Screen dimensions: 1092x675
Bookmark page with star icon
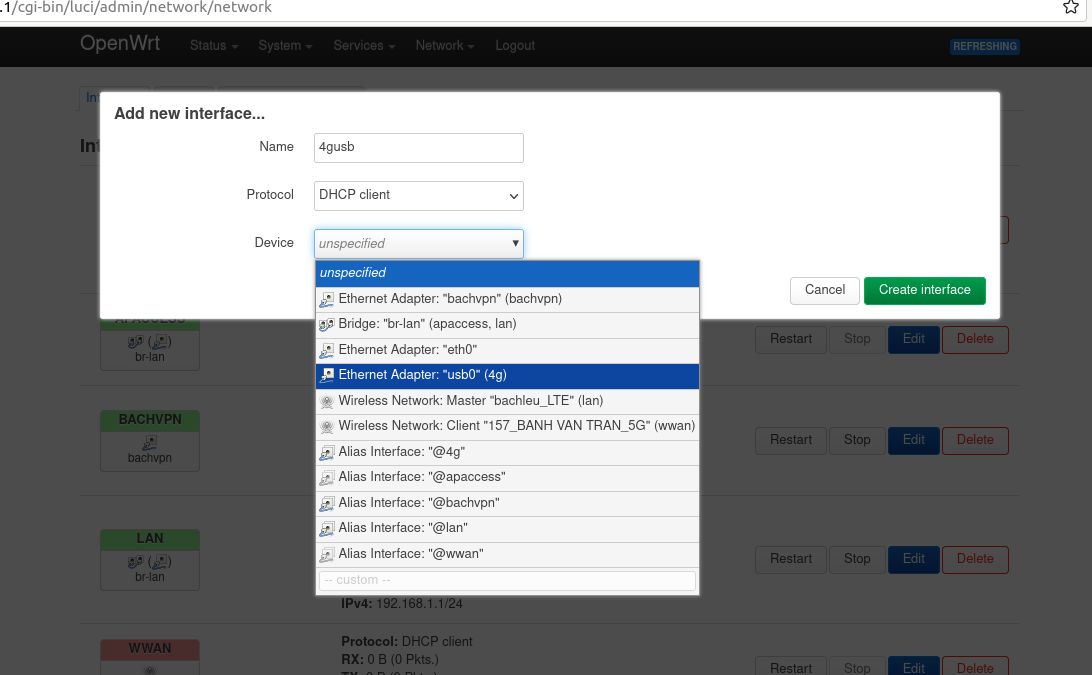click(1071, 8)
